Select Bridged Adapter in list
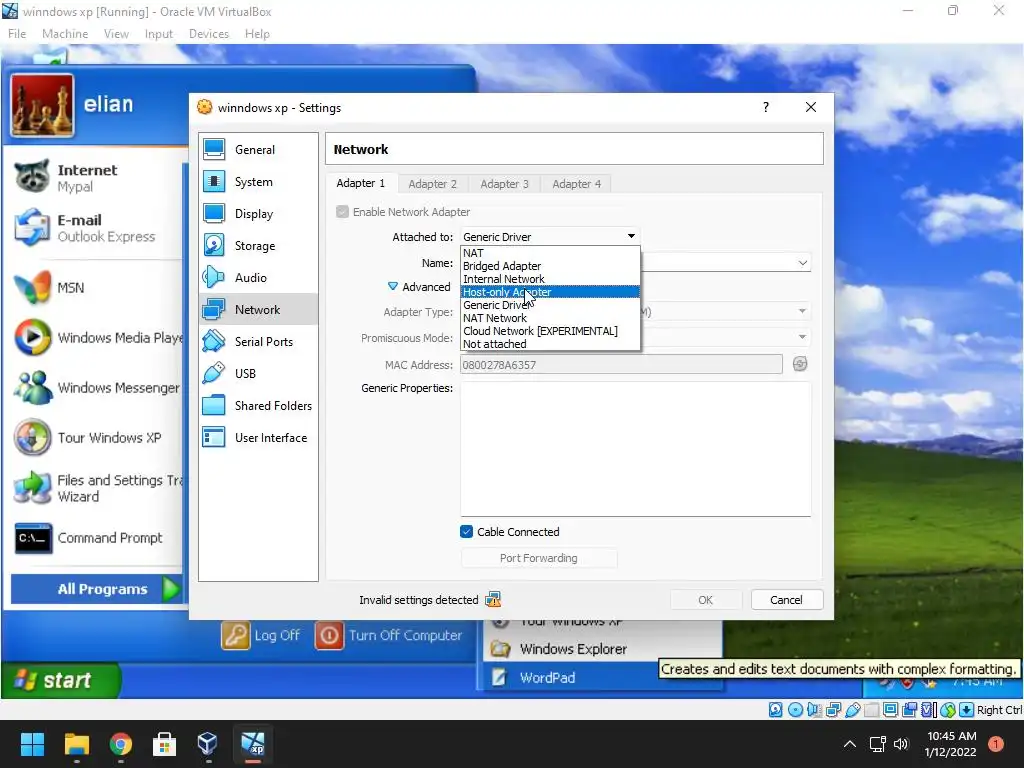The image size is (1024, 768). [x=550, y=266]
